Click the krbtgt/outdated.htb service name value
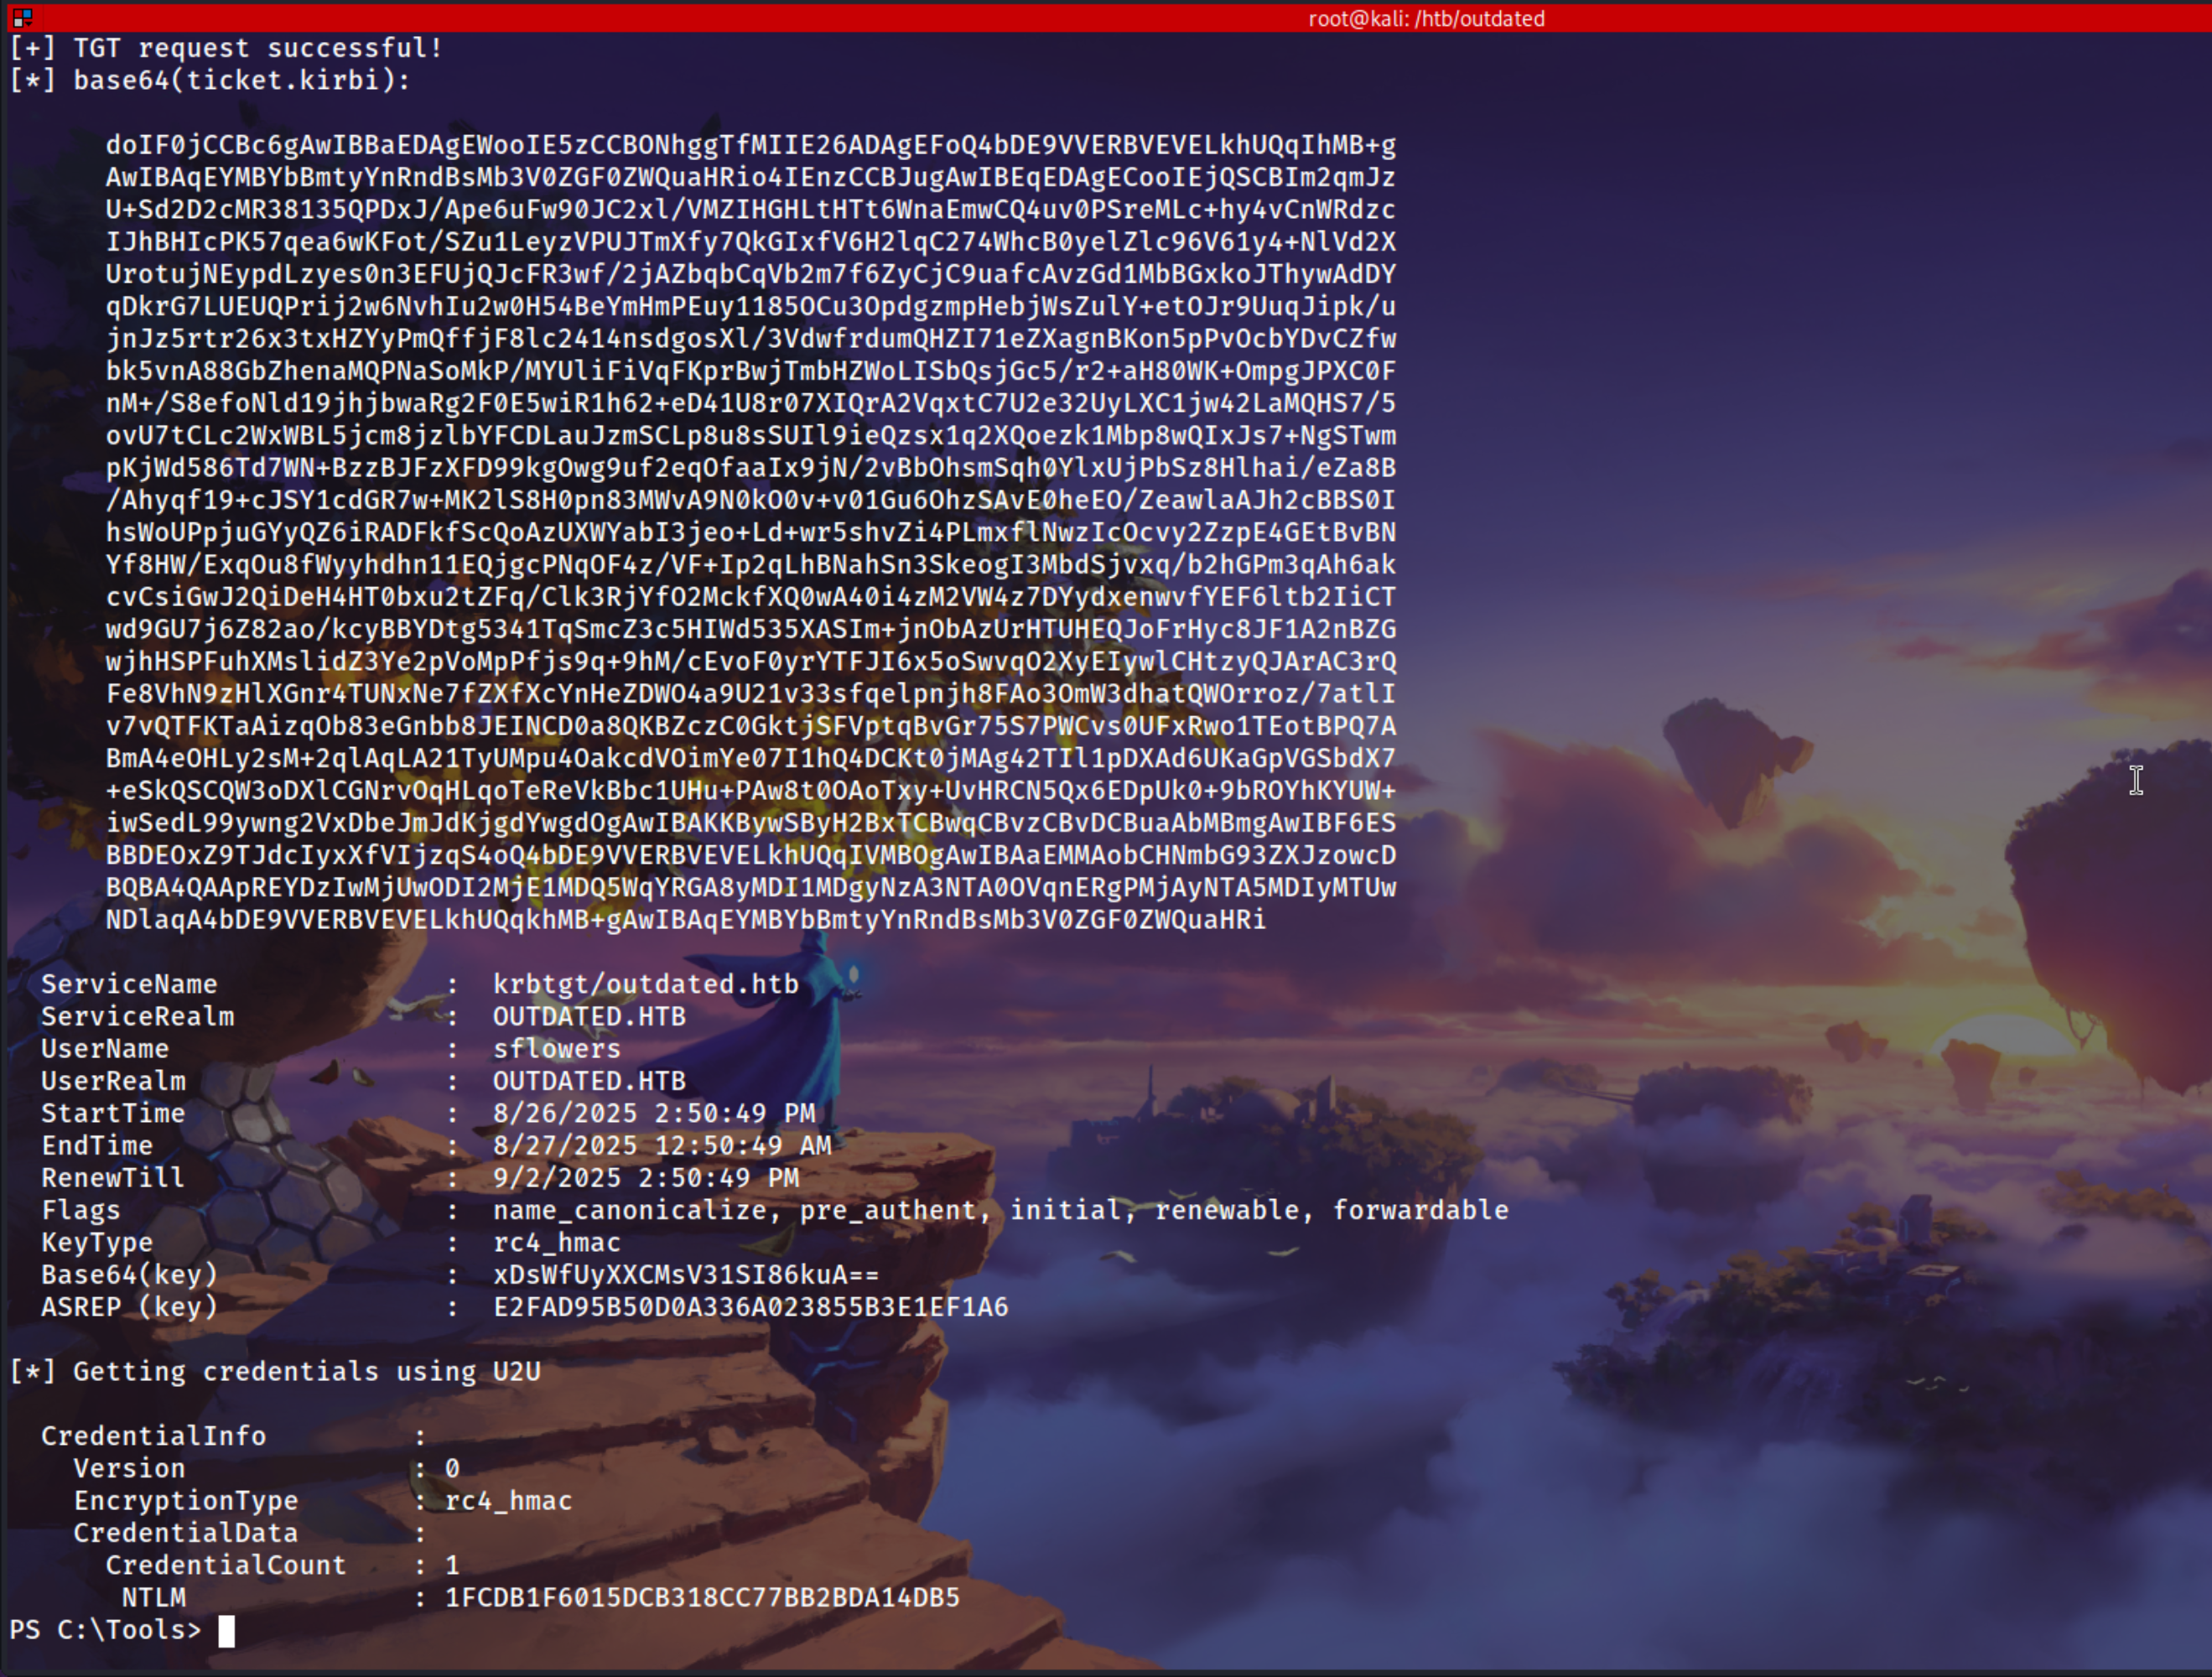The width and height of the screenshot is (2212, 1677). 645,984
